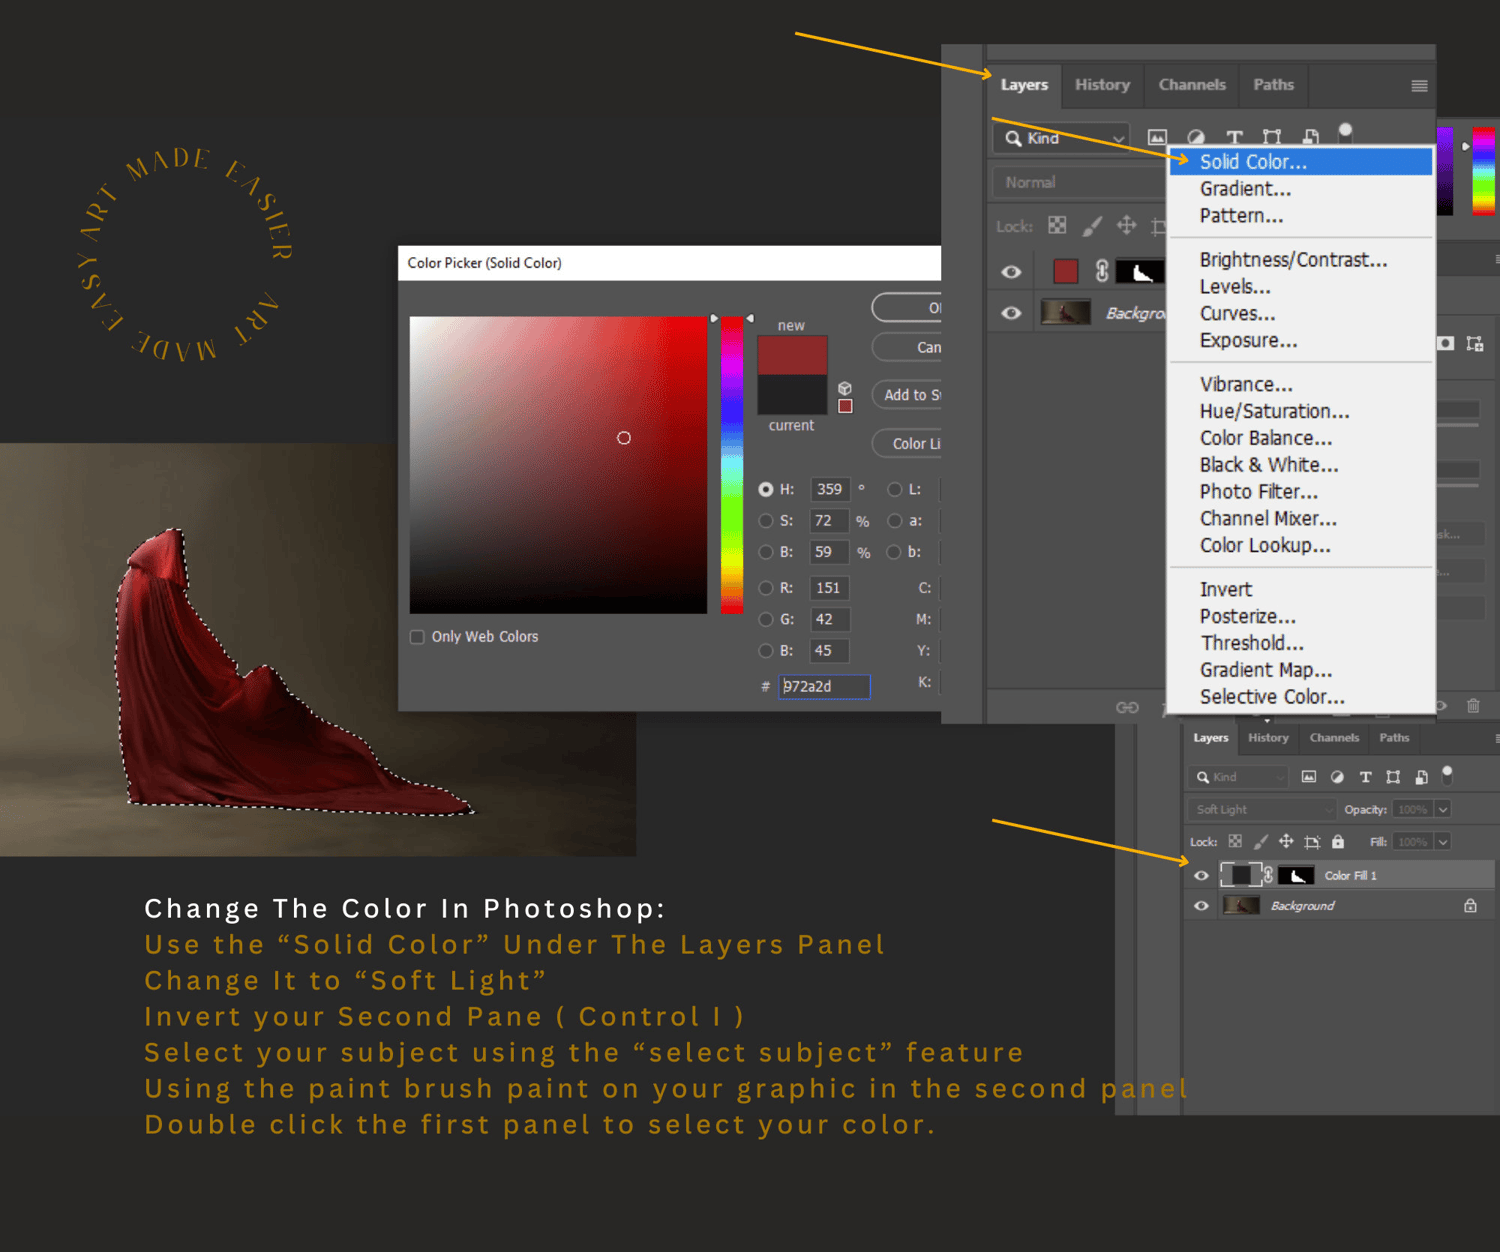Click the lock transparent pixels icon
This screenshot has width=1500, height=1252.
point(1057,225)
